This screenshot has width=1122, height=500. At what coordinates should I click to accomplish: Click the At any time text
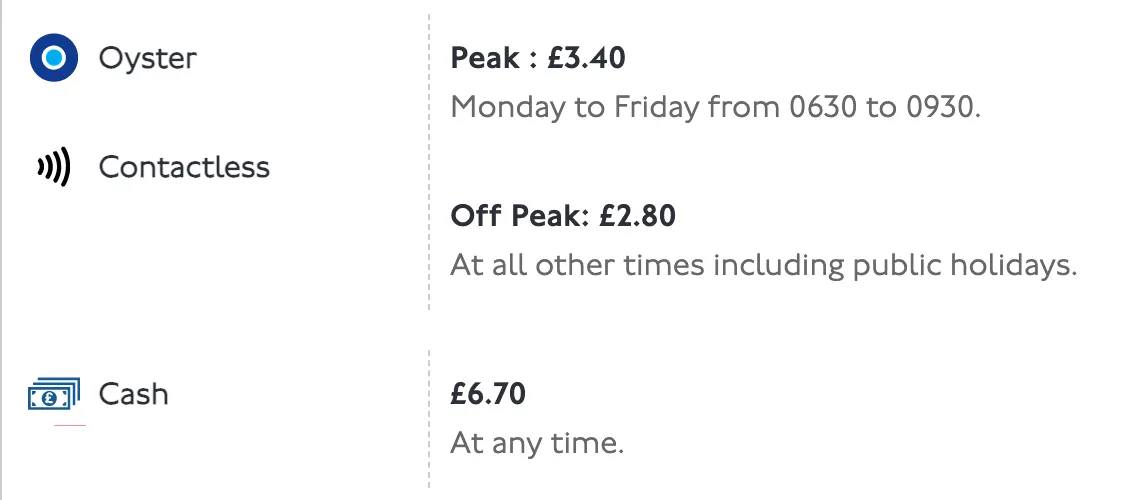click(537, 443)
